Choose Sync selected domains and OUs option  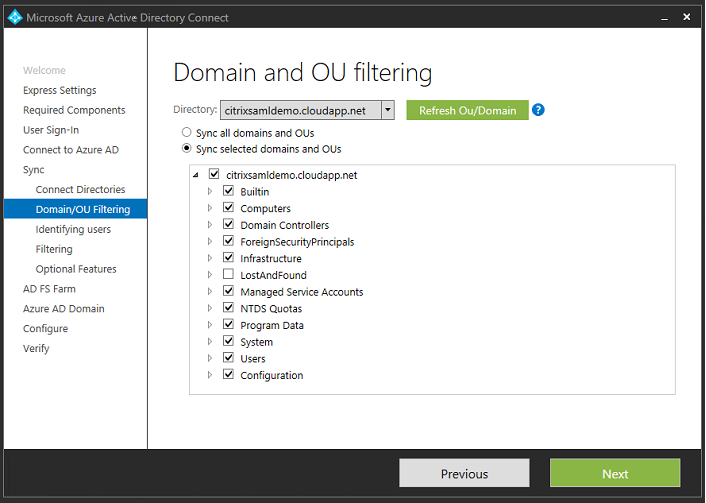186,149
